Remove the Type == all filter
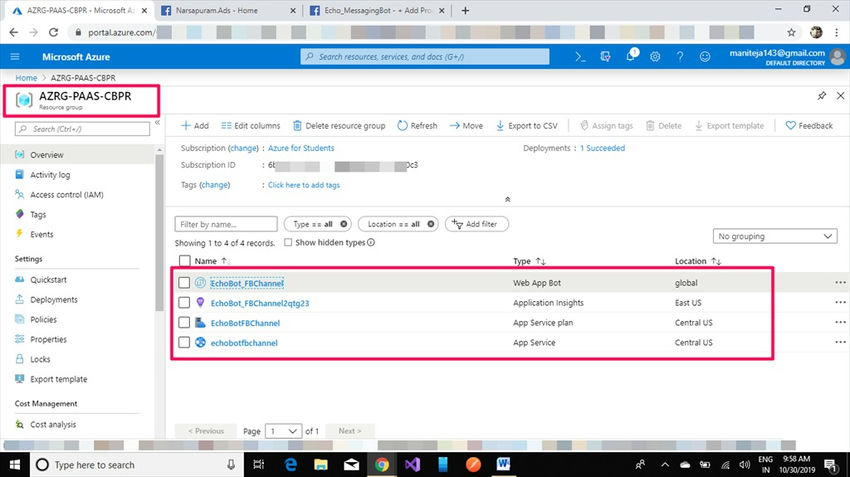Image resolution: width=850 pixels, height=477 pixels. [x=343, y=224]
